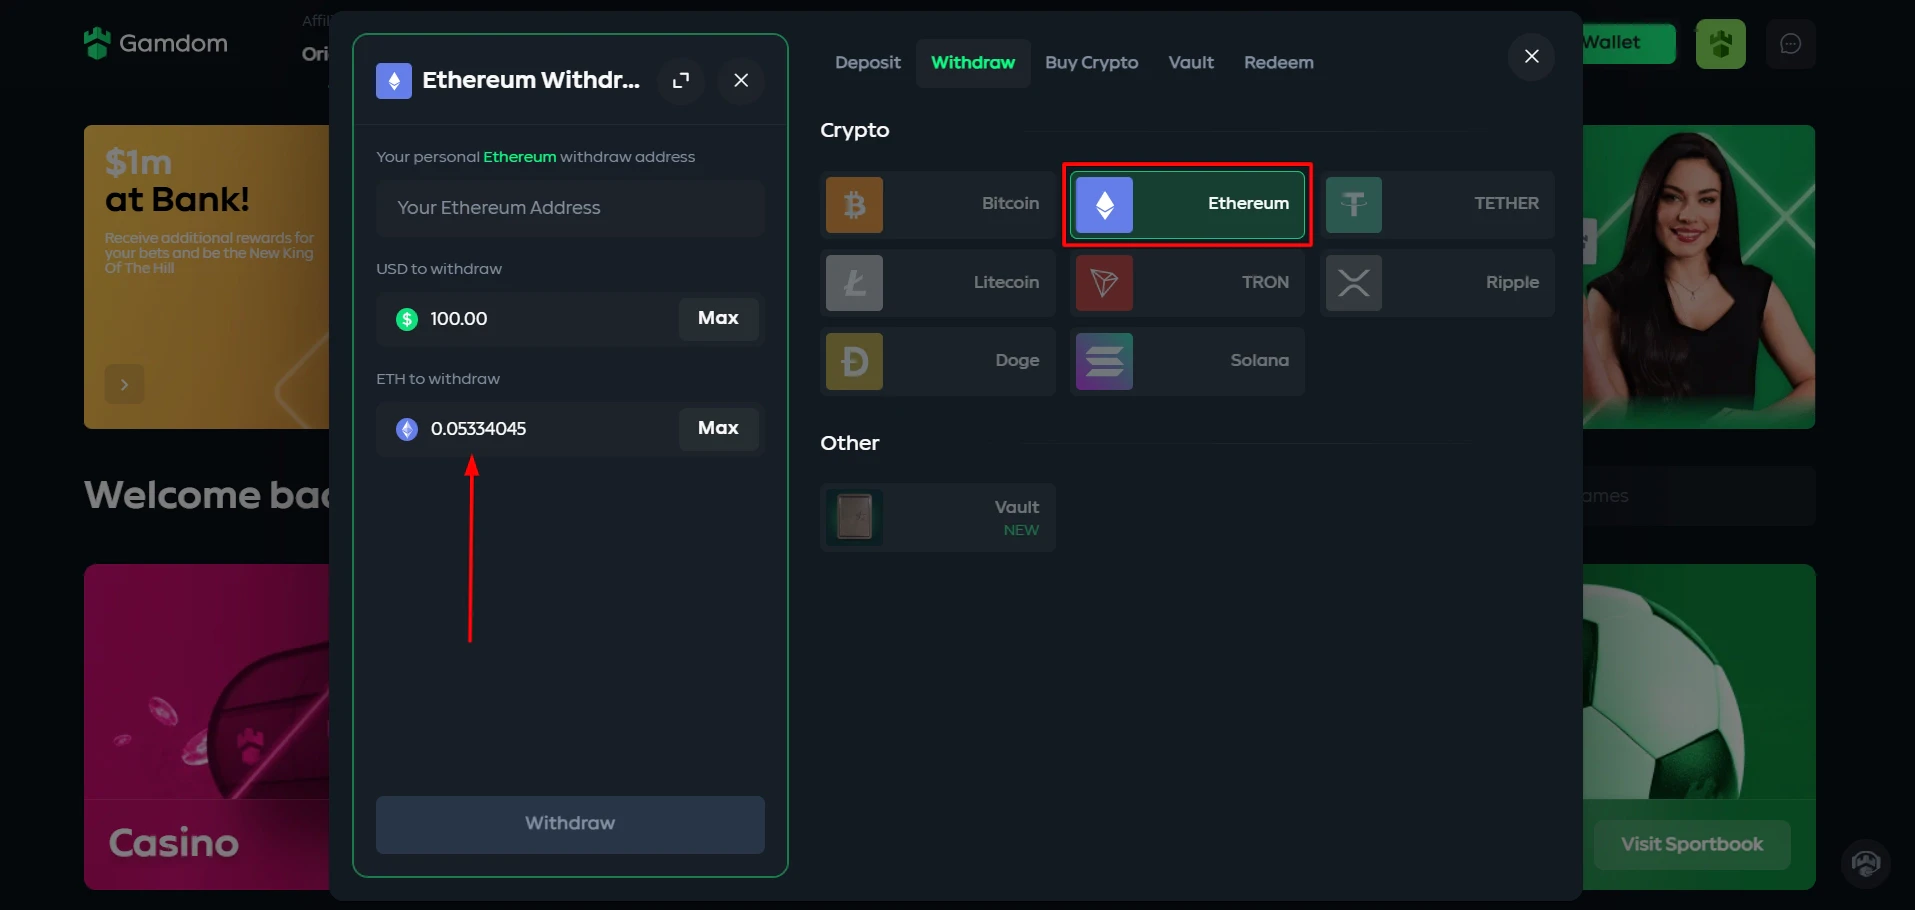Choose Litecoin from the crypto list
Image resolution: width=1915 pixels, height=910 pixels.
(x=937, y=283)
